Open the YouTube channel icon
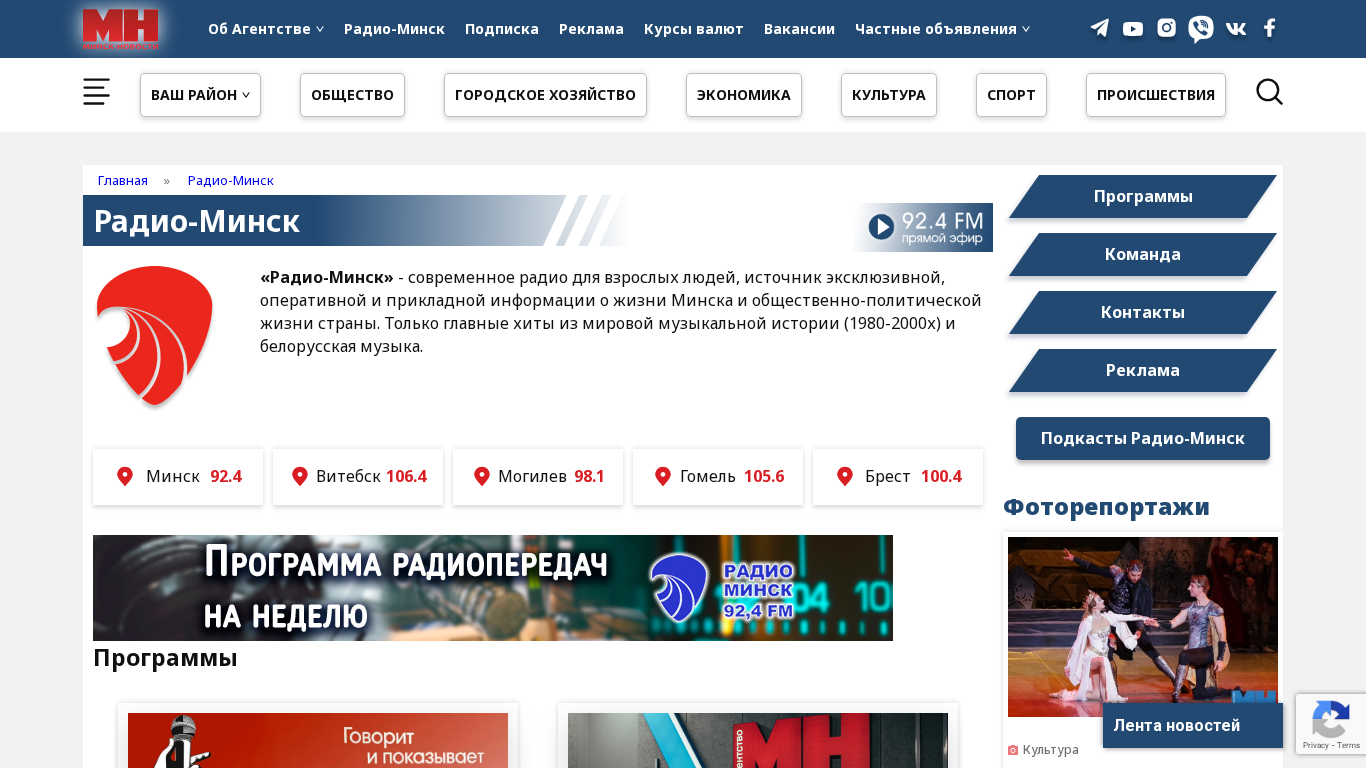This screenshot has height=768, width=1366. 1133,29
